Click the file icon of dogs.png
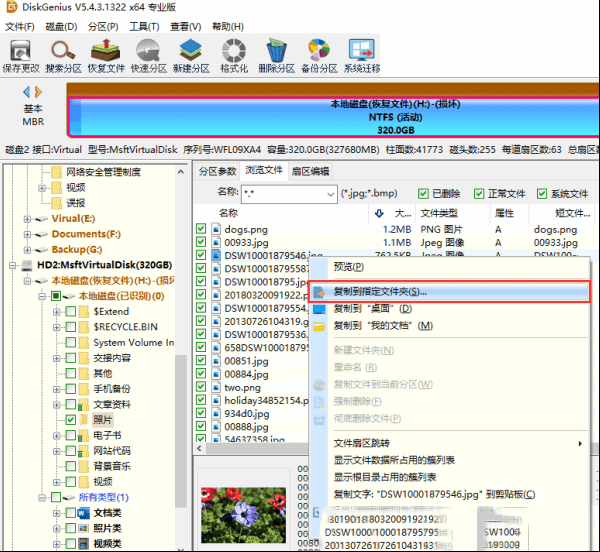 [x=216, y=229]
